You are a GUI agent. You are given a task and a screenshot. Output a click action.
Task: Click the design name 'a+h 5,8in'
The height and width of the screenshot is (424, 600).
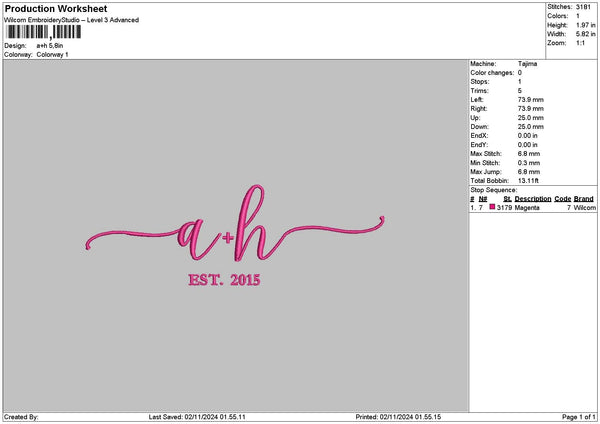point(50,46)
